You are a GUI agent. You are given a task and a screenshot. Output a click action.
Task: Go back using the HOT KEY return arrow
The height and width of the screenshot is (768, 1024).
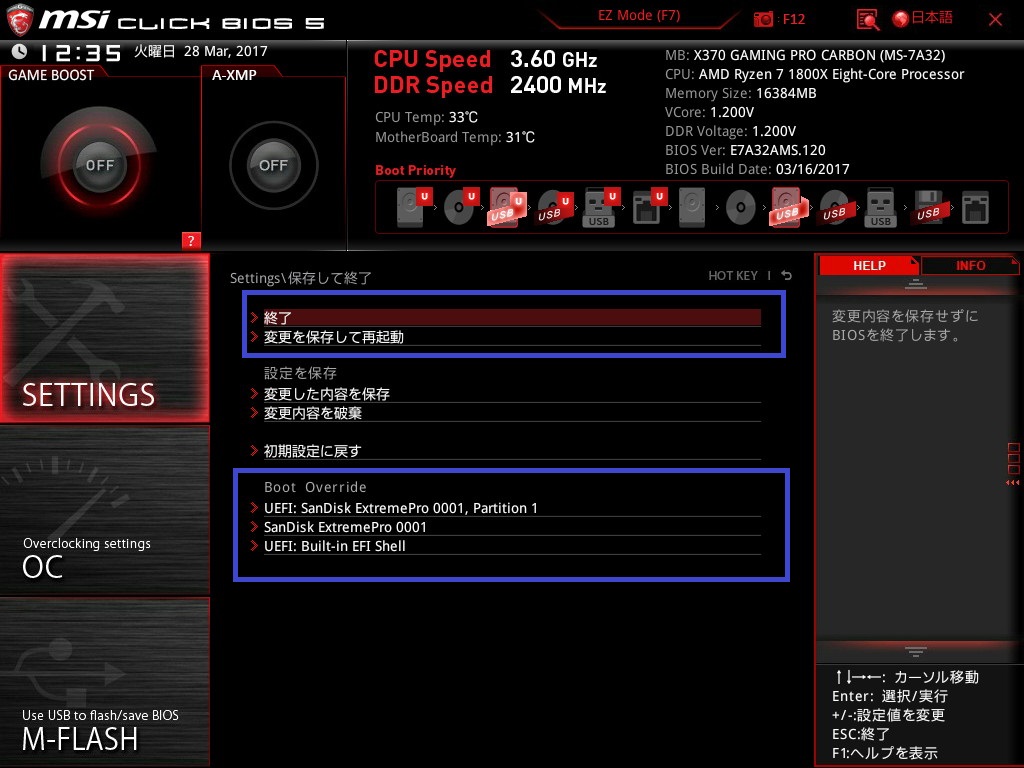(787, 276)
